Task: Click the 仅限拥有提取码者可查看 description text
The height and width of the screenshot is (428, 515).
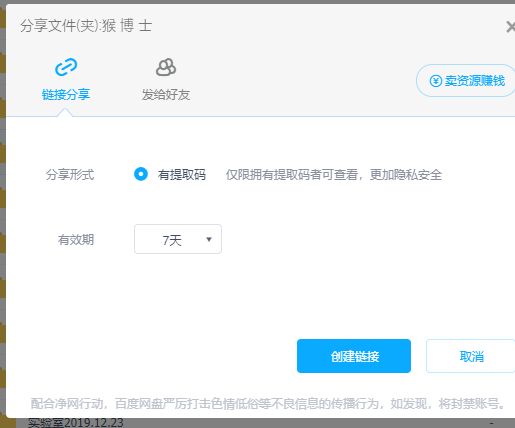Action: pos(334,175)
